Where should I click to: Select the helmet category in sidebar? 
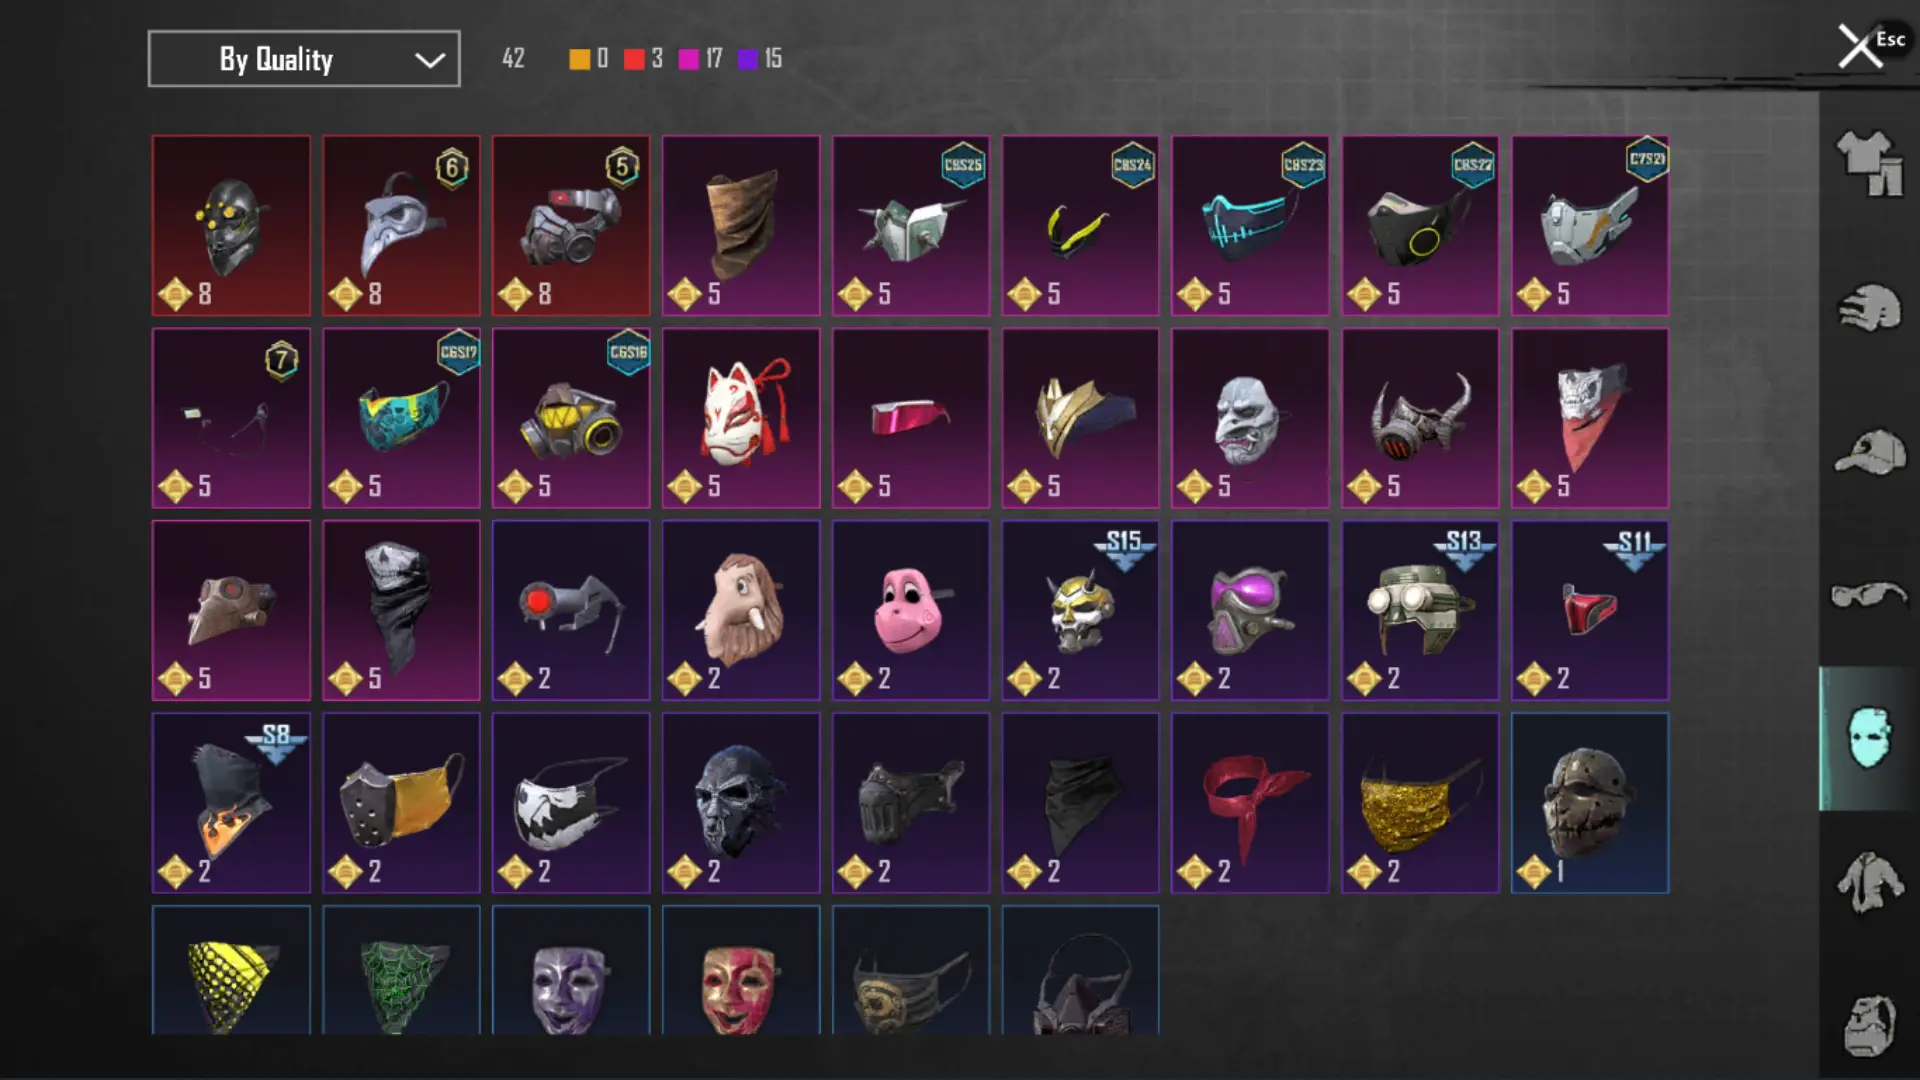coord(1869,308)
